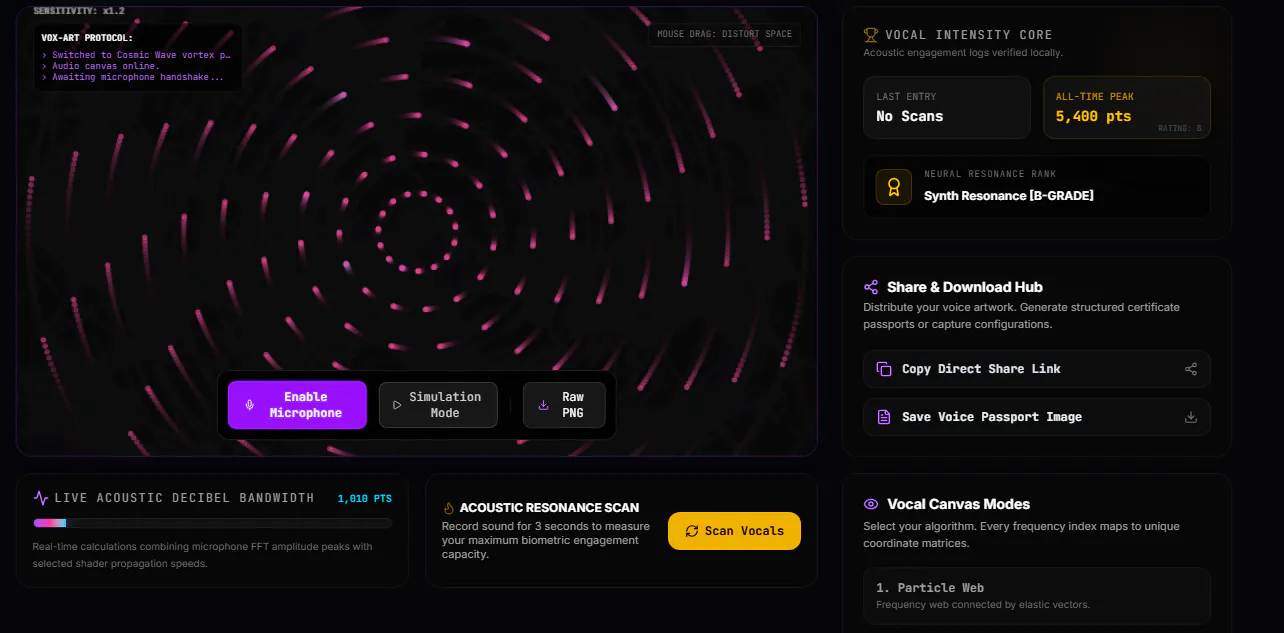Click the Vocal Canvas Modes heading
The width and height of the screenshot is (1284, 633).
point(958,505)
